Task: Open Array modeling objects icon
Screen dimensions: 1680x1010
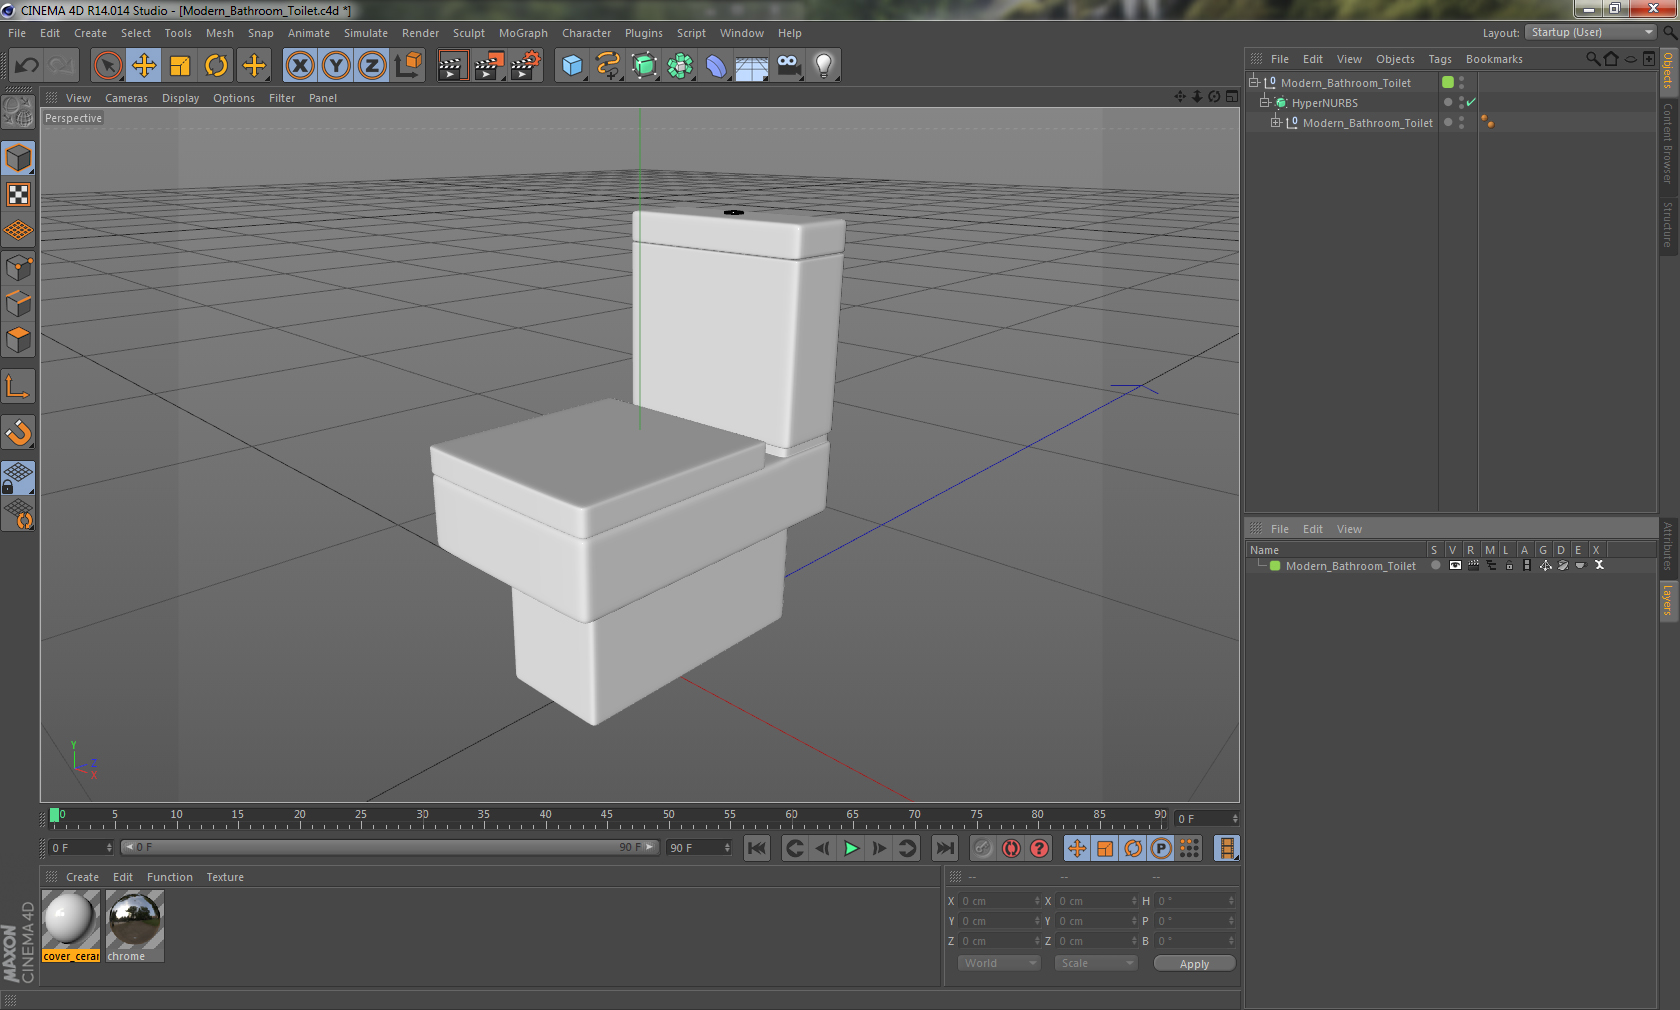Action: pyautogui.click(x=680, y=66)
